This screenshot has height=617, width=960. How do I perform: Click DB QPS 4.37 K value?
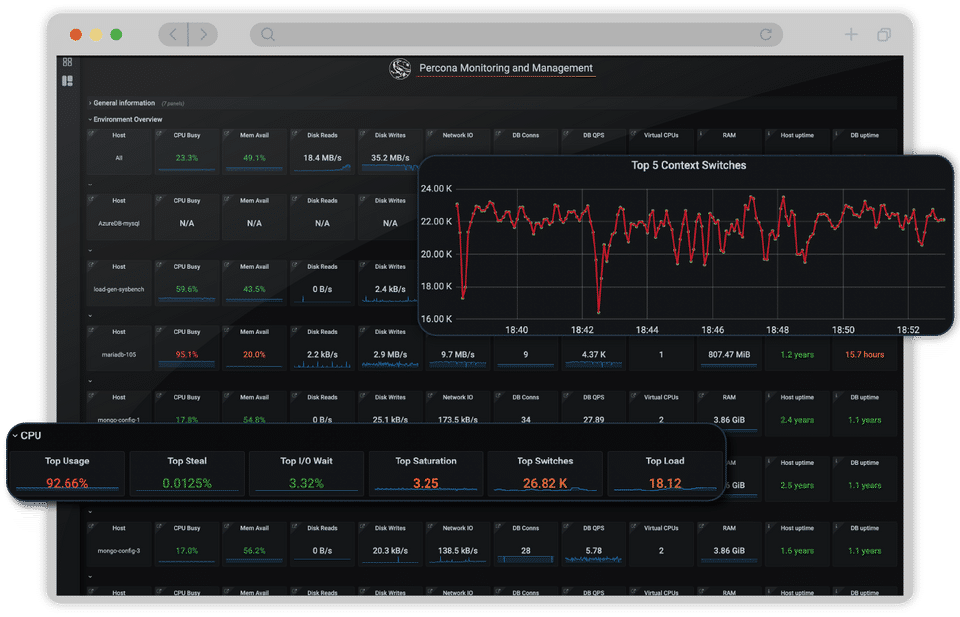point(593,354)
